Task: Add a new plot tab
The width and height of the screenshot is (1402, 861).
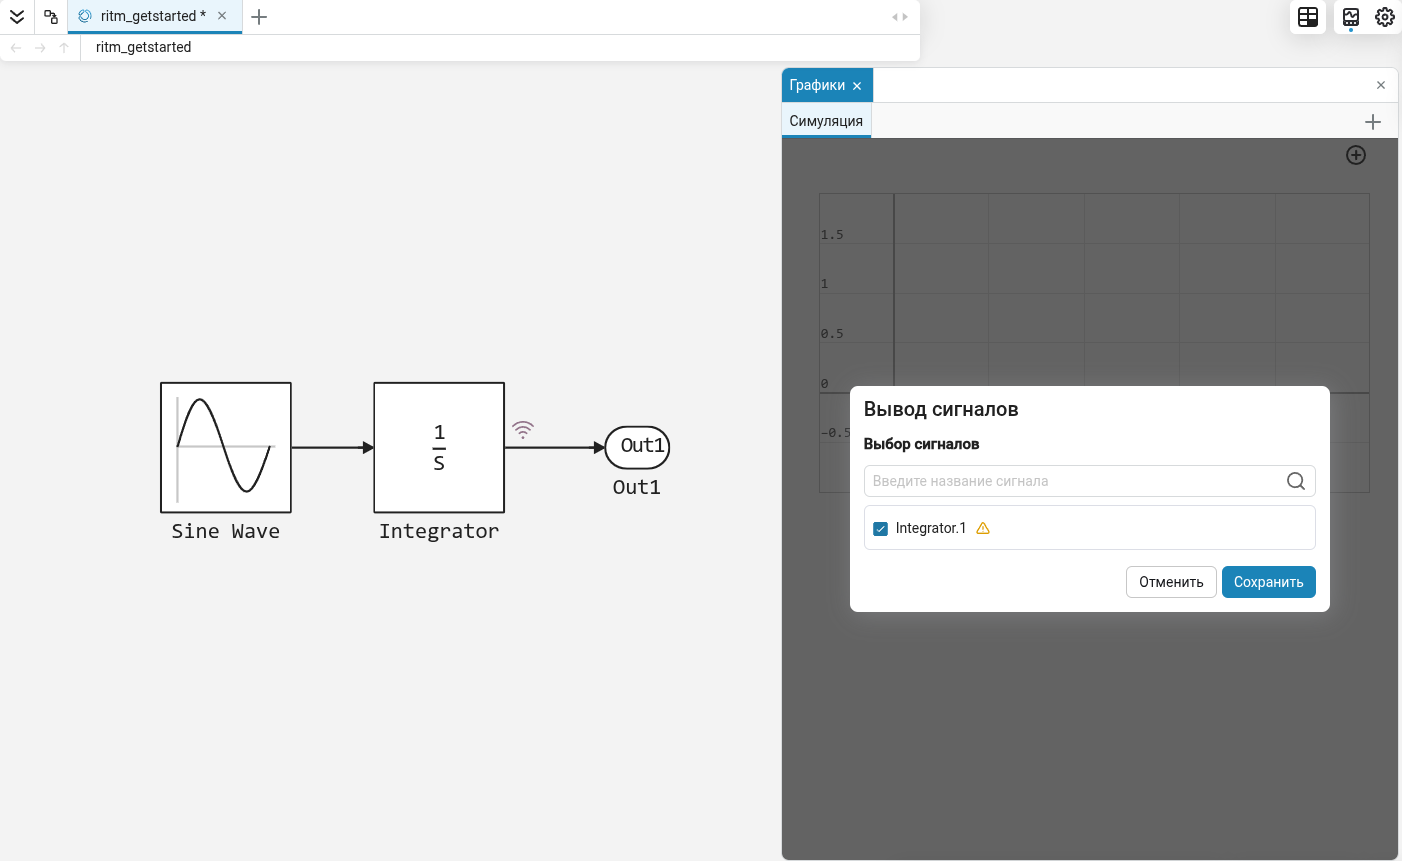Action: point(1373,122)
